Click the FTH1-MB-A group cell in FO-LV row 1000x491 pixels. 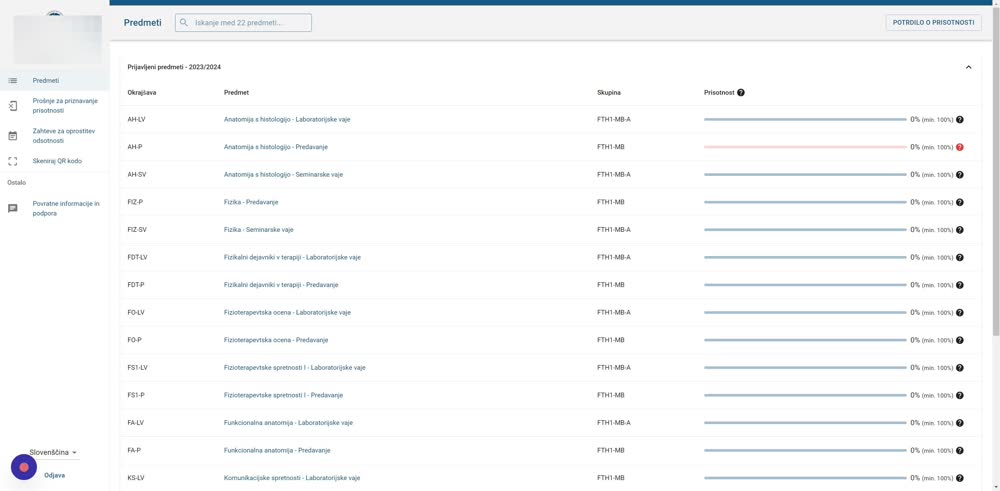click(x=614, y=312)
